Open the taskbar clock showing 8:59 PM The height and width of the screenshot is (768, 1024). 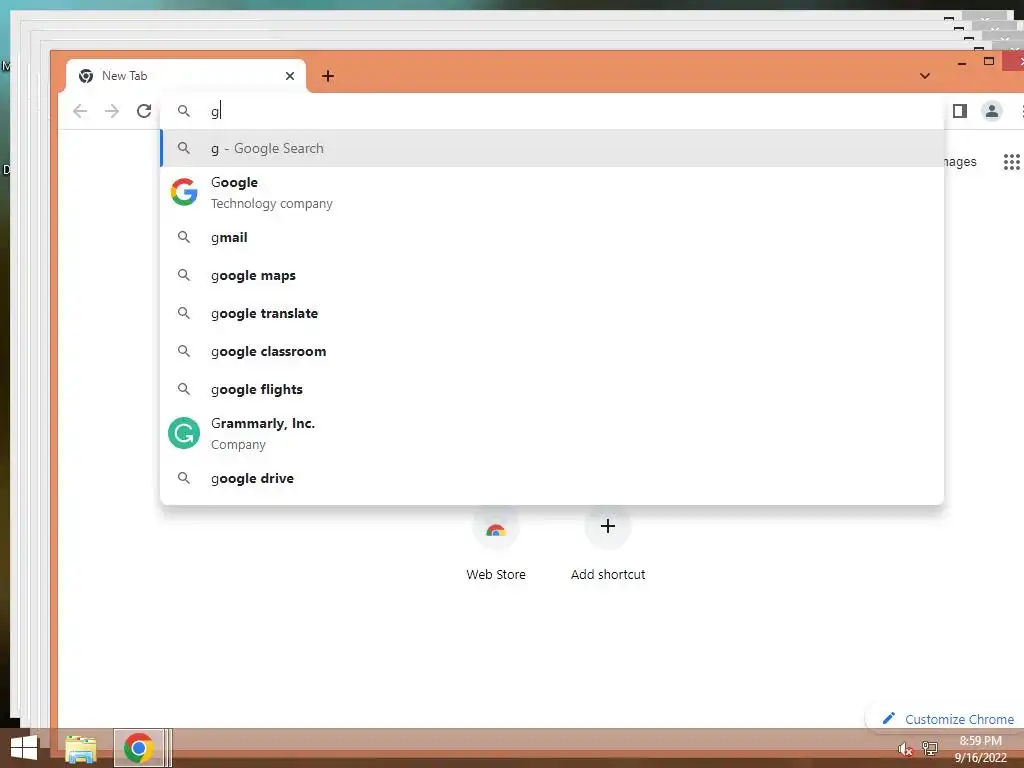981,749
